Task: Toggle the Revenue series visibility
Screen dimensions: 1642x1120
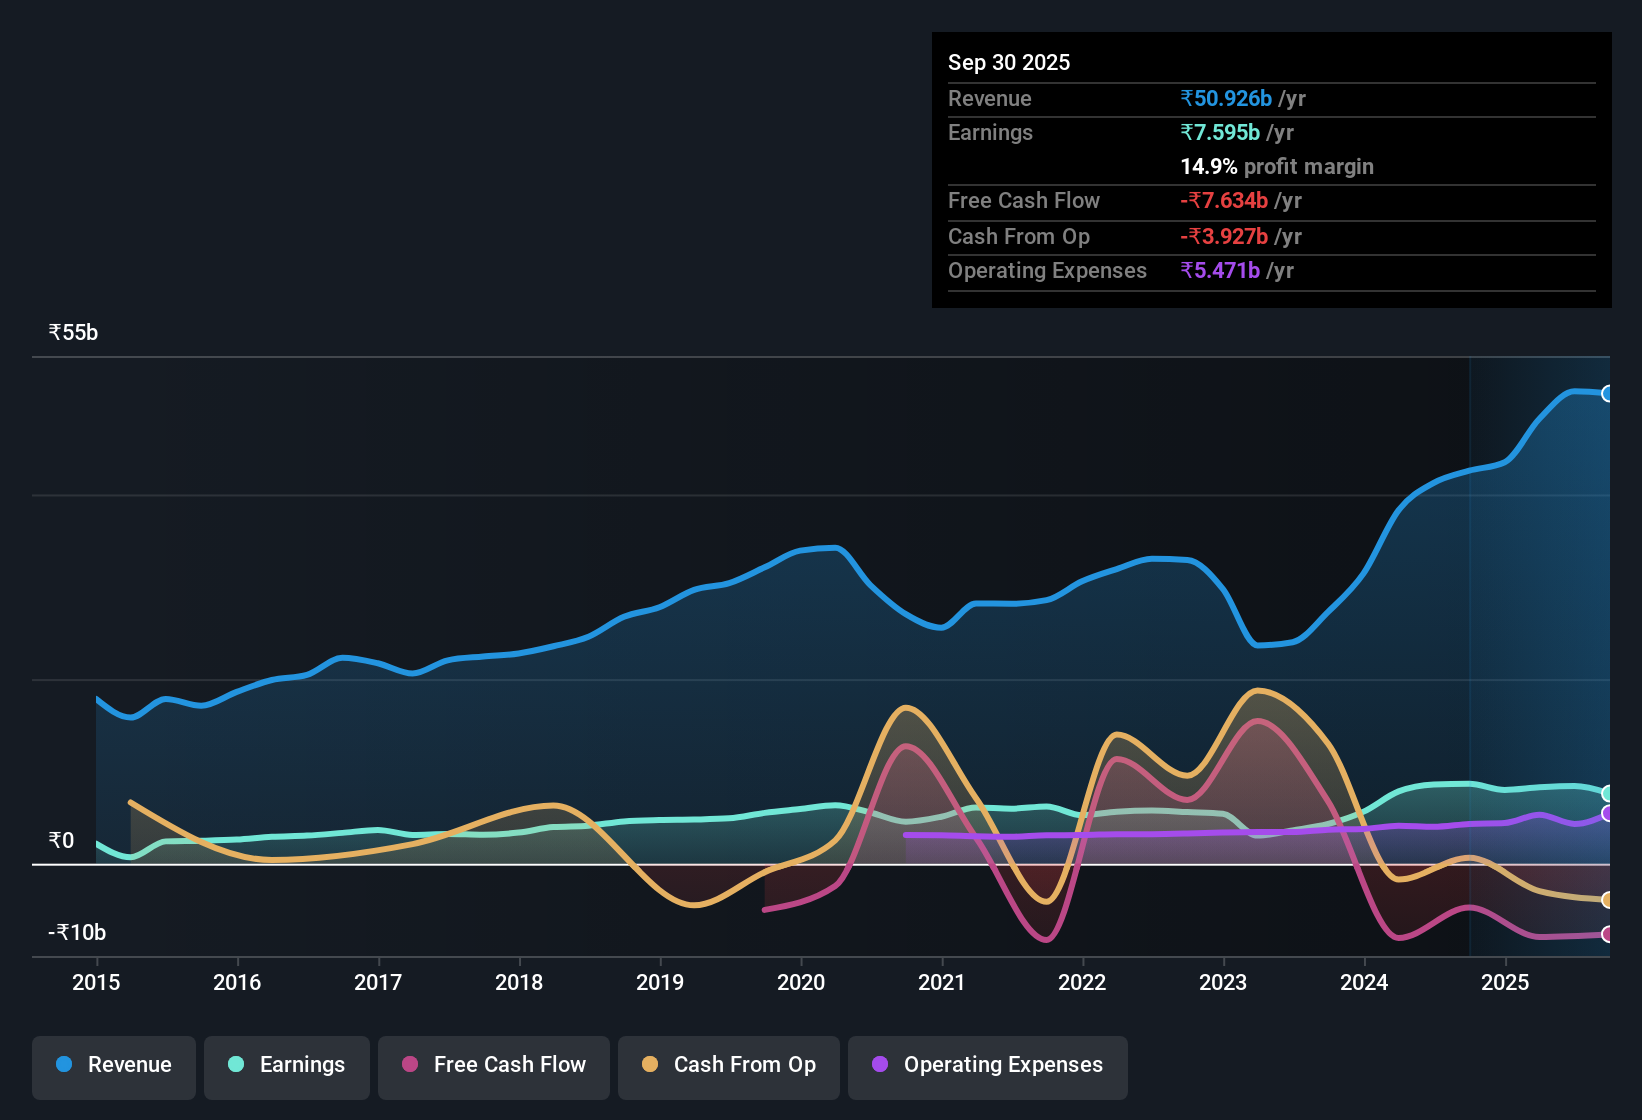Action: click(x=113, y=1065)
